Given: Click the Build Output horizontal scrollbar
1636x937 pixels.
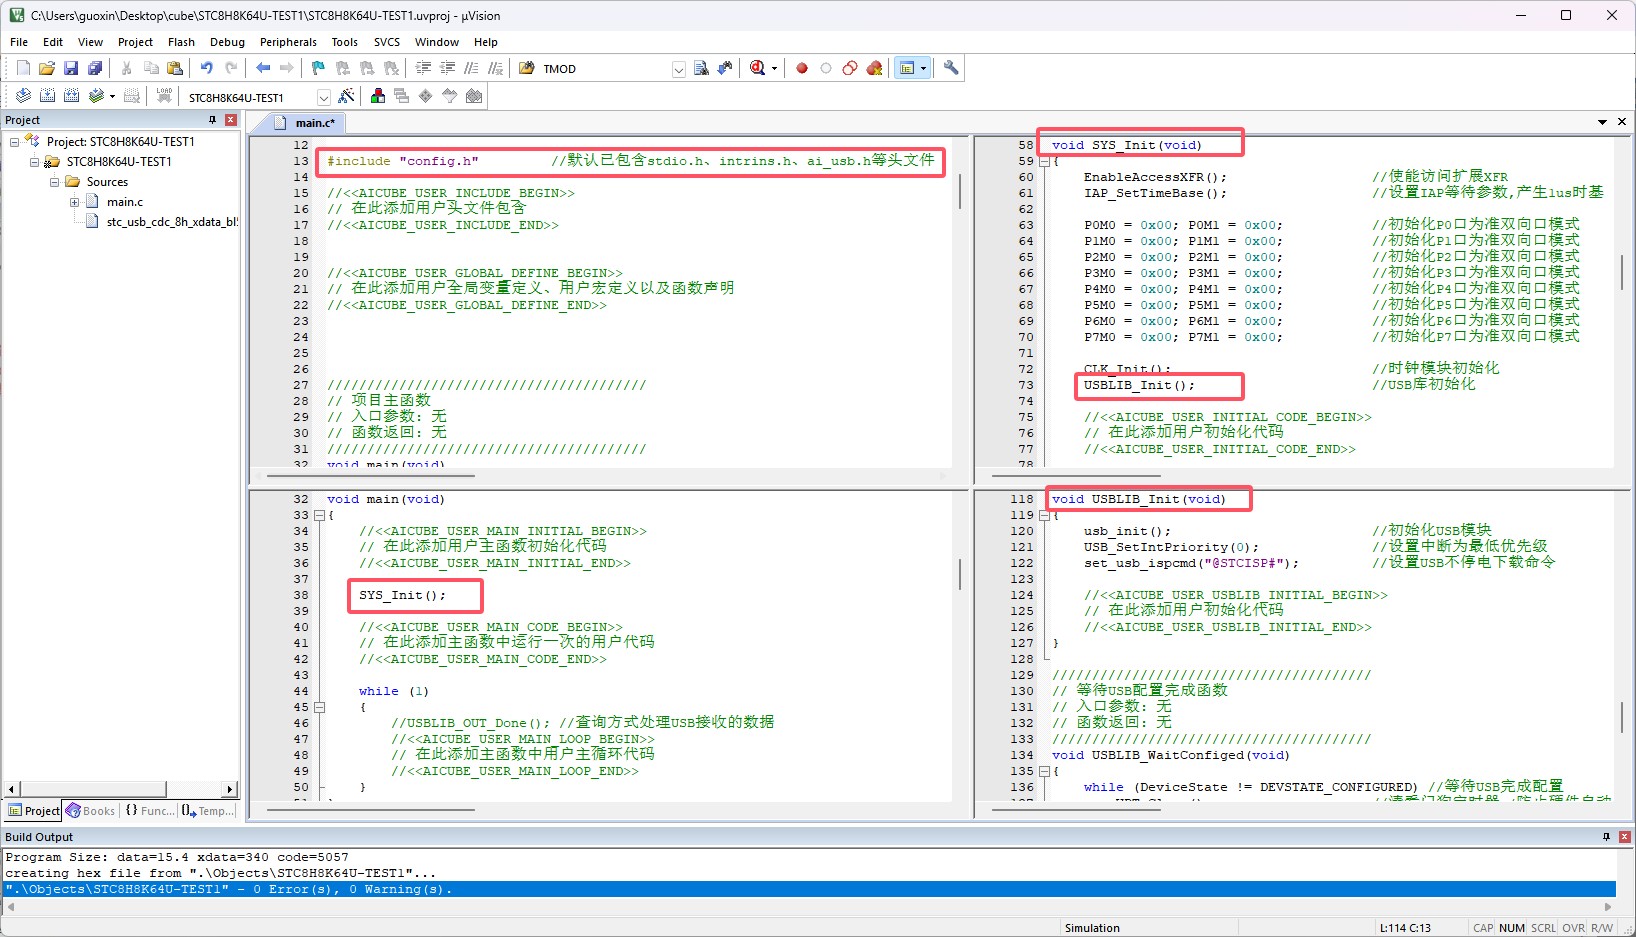Looking at the screenshot, I should (810, 907).
